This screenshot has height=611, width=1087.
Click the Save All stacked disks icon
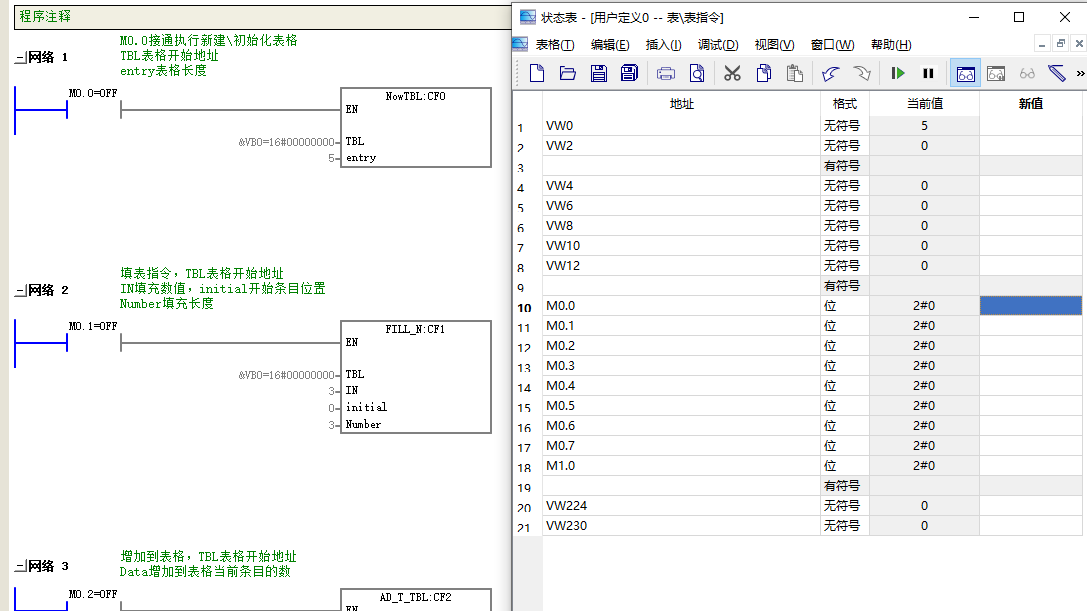629,73
